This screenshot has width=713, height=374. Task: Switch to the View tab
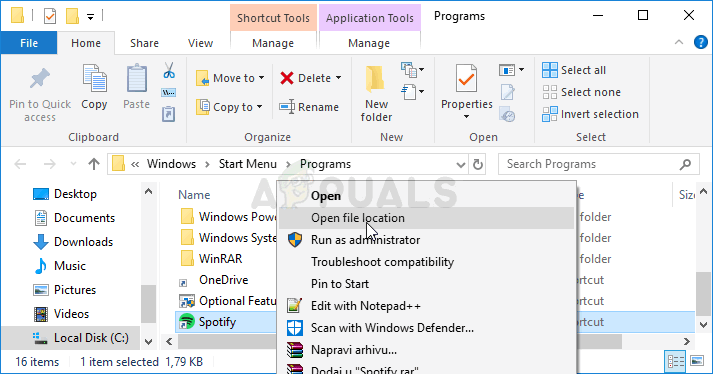pyautogui.click(x=200, y=43)
